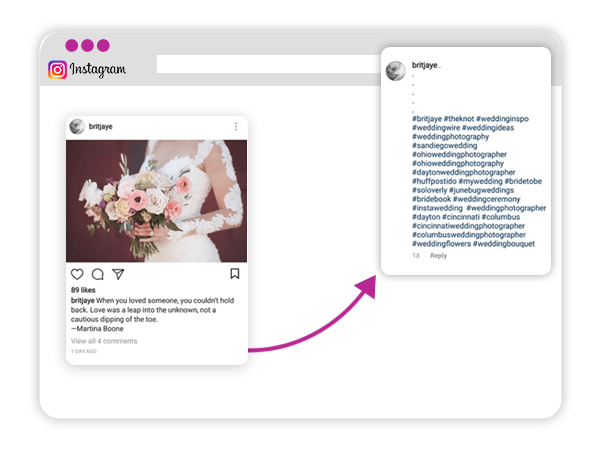The image size is (600, 450).
Task: Click the third magenta window dot
Action: (103, 45)
